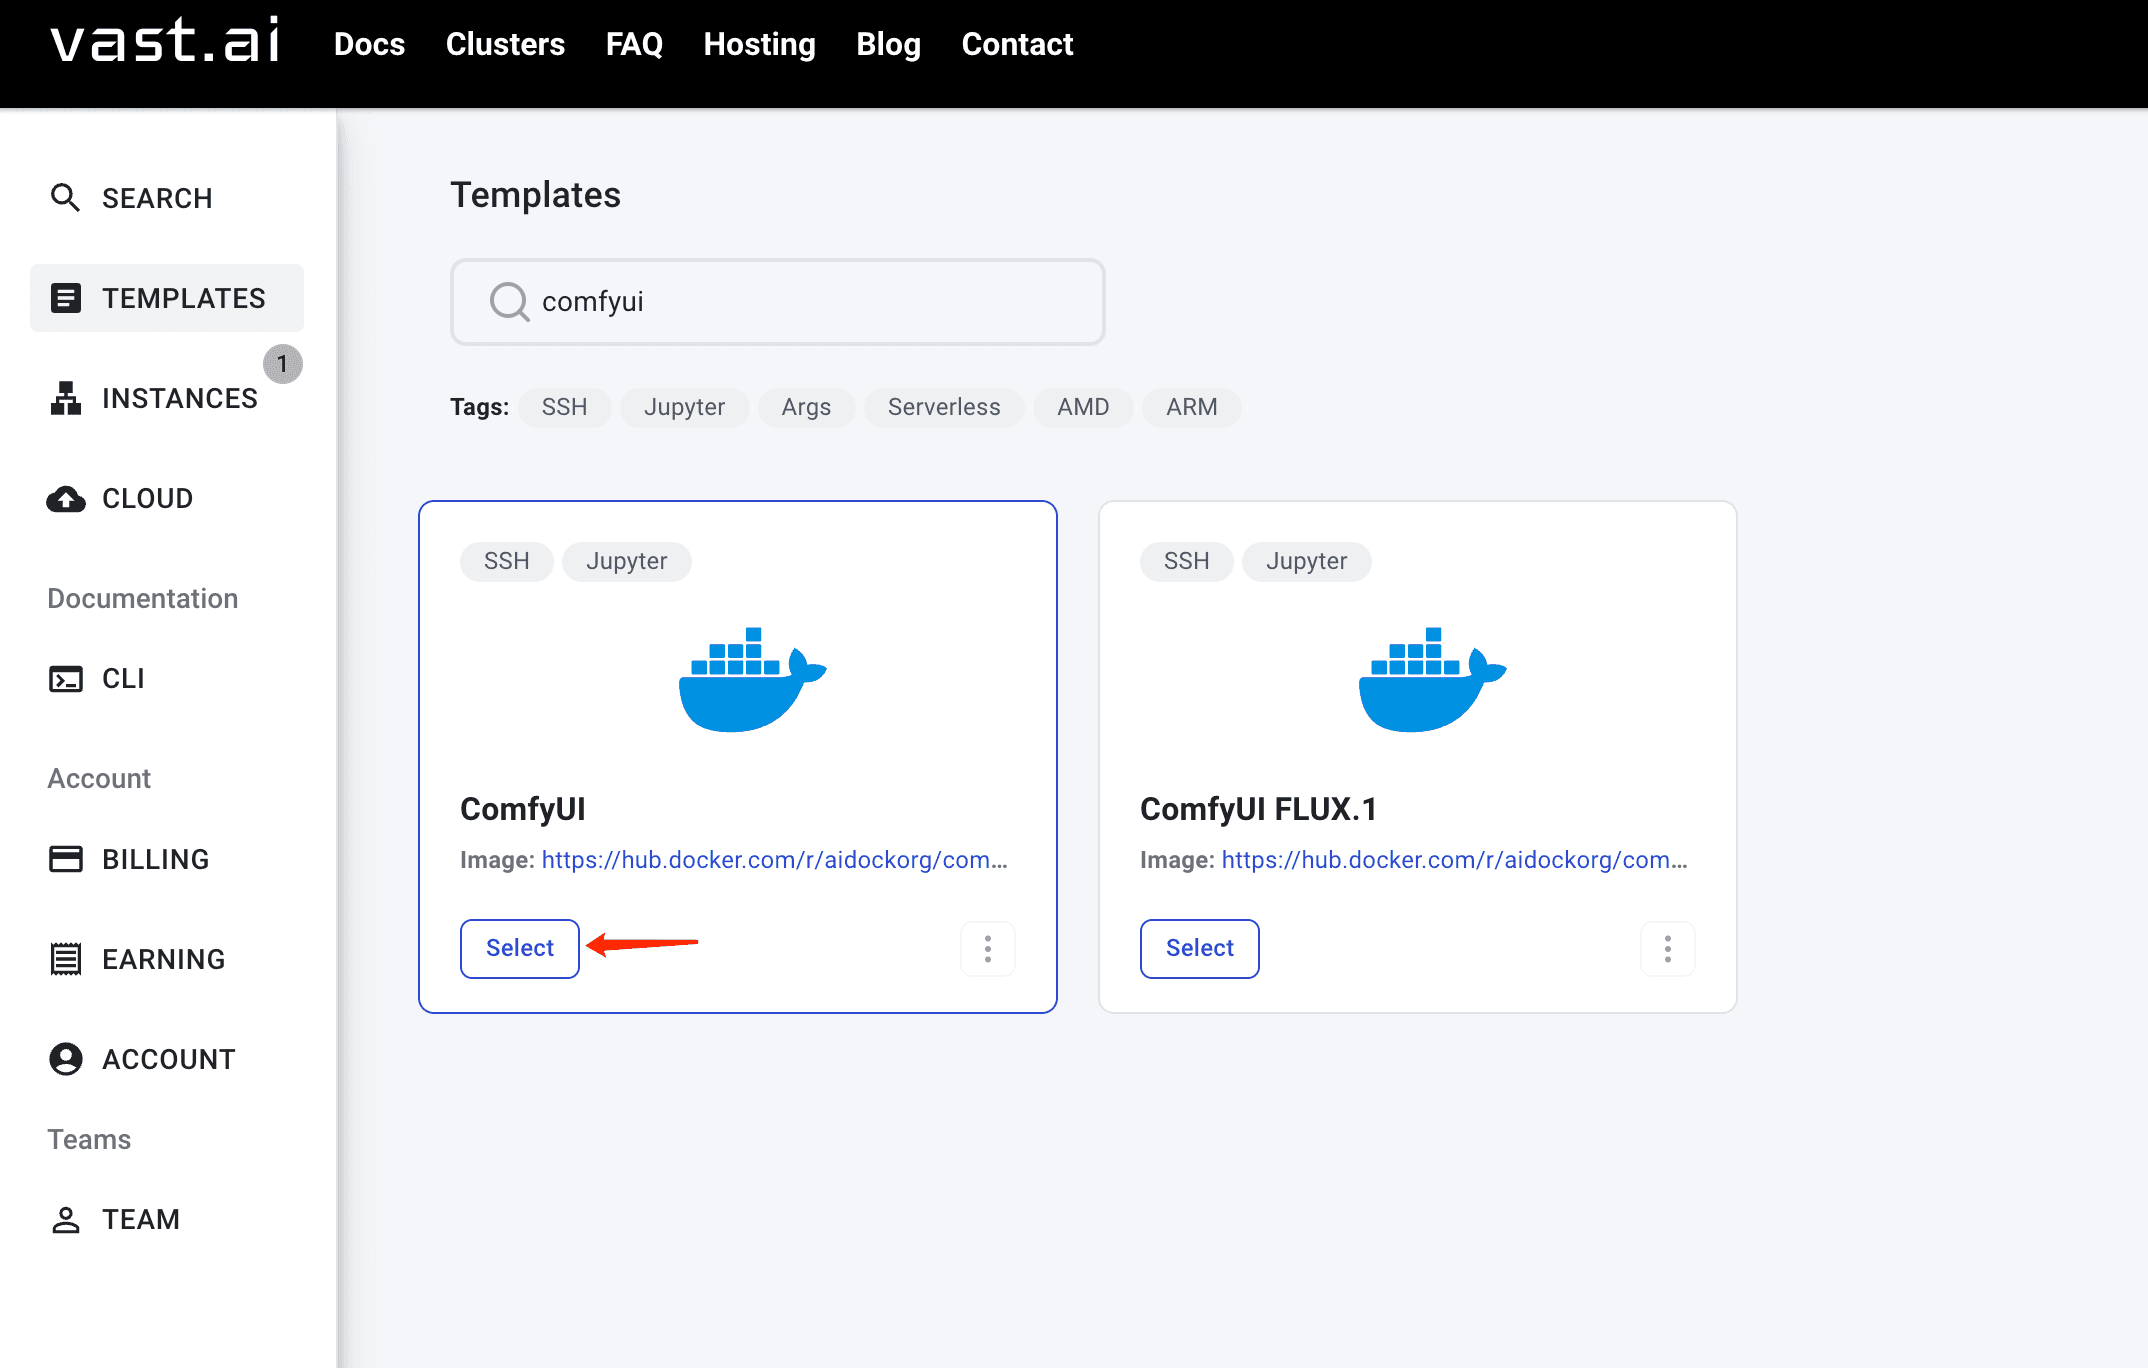Image resolution: width=2148 pixels, height=1368 pixels.
Task: Click Docker whale image on ComfyUI card
Action: [752, 680]
